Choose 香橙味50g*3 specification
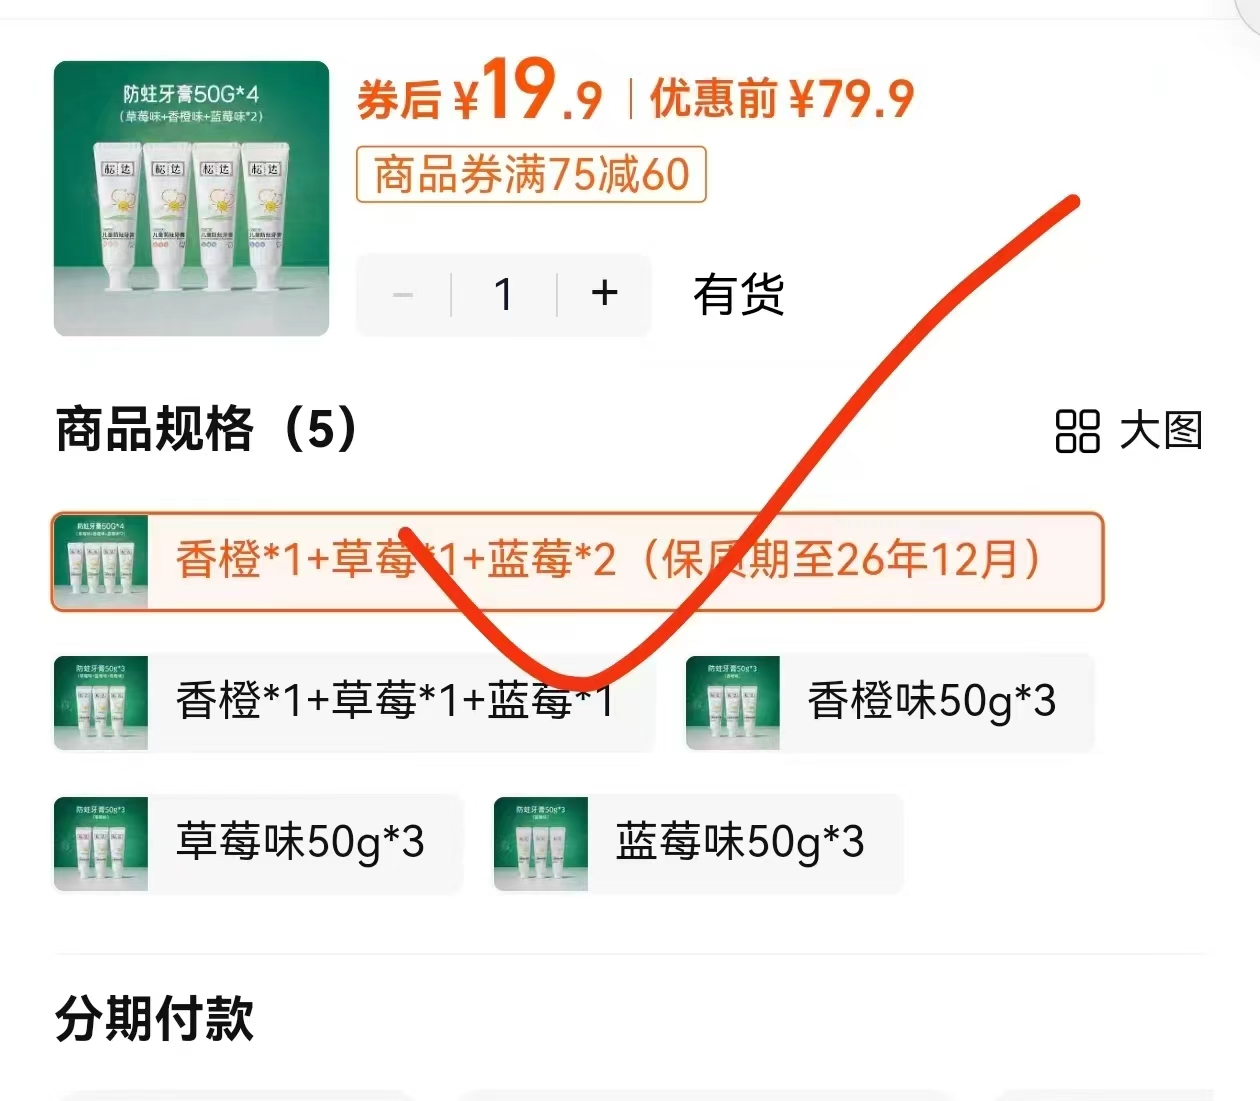 (890, 701)
